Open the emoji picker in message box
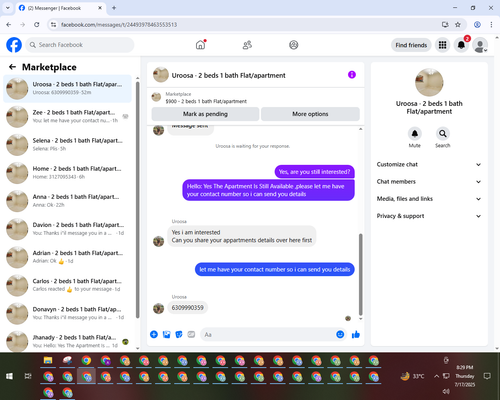This screenshot has width=500, height=400. [340, 334]
